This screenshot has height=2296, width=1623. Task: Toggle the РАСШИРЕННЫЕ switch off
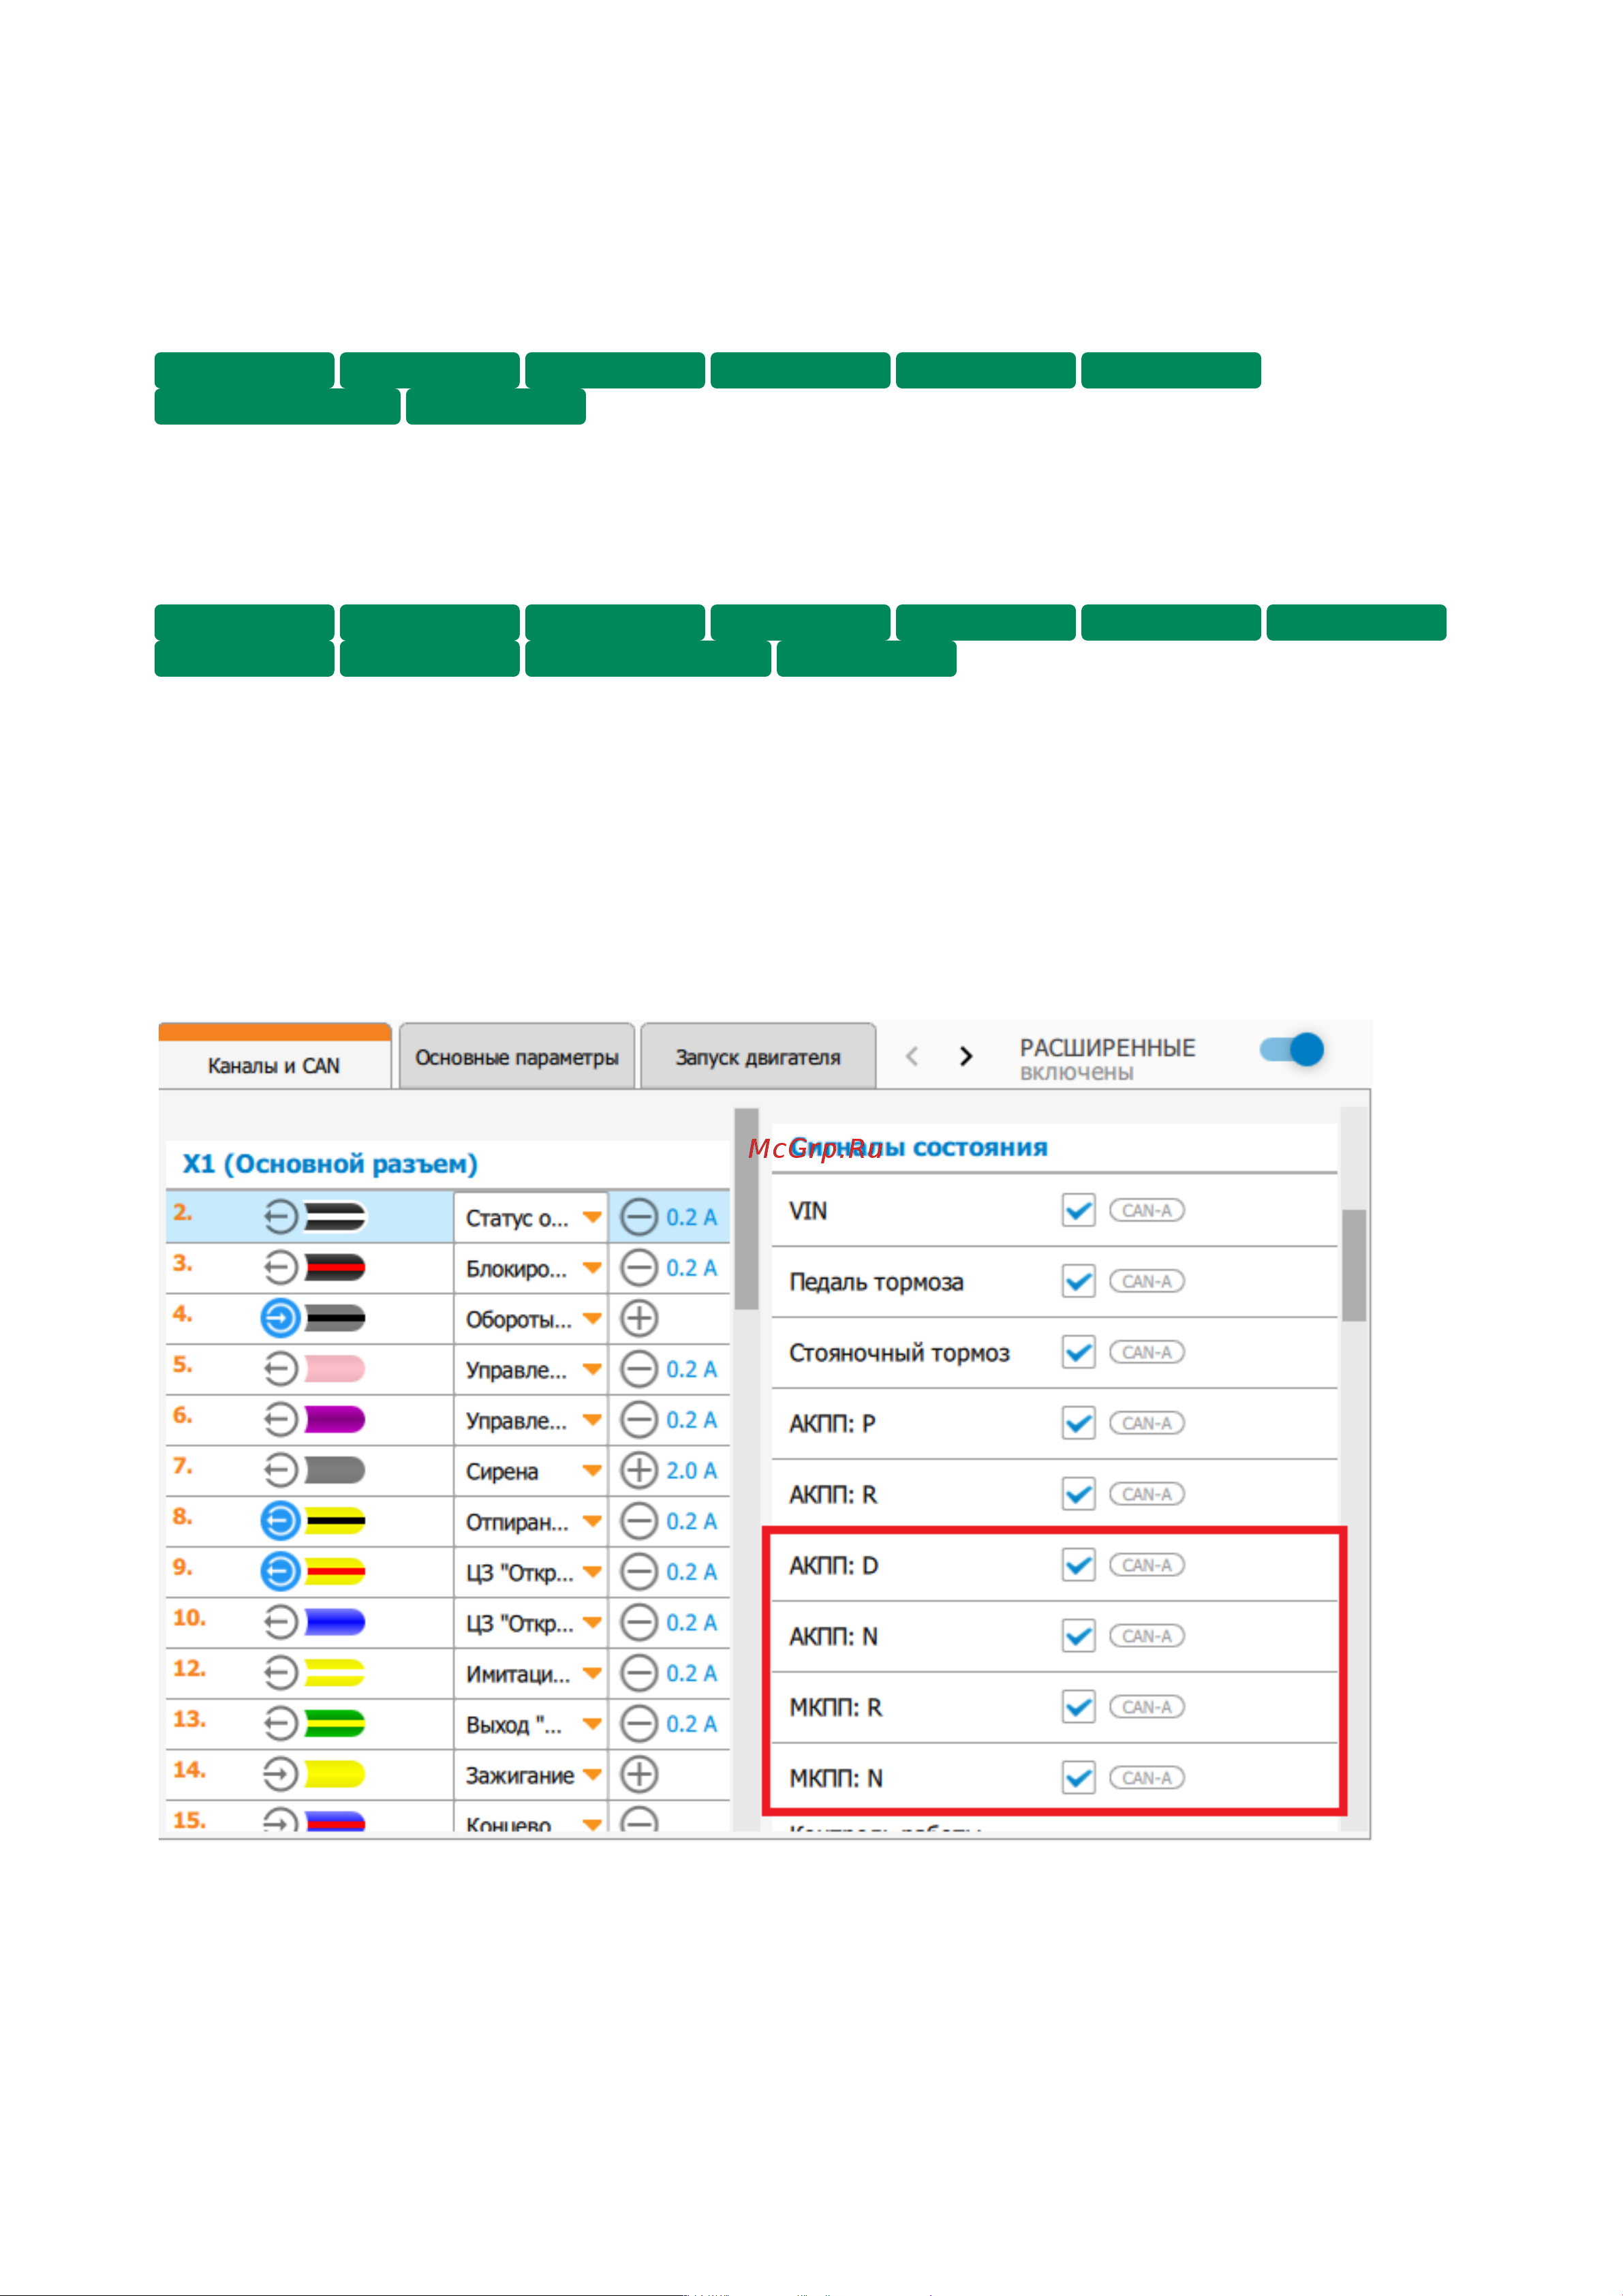(x=1292, y=1050)
